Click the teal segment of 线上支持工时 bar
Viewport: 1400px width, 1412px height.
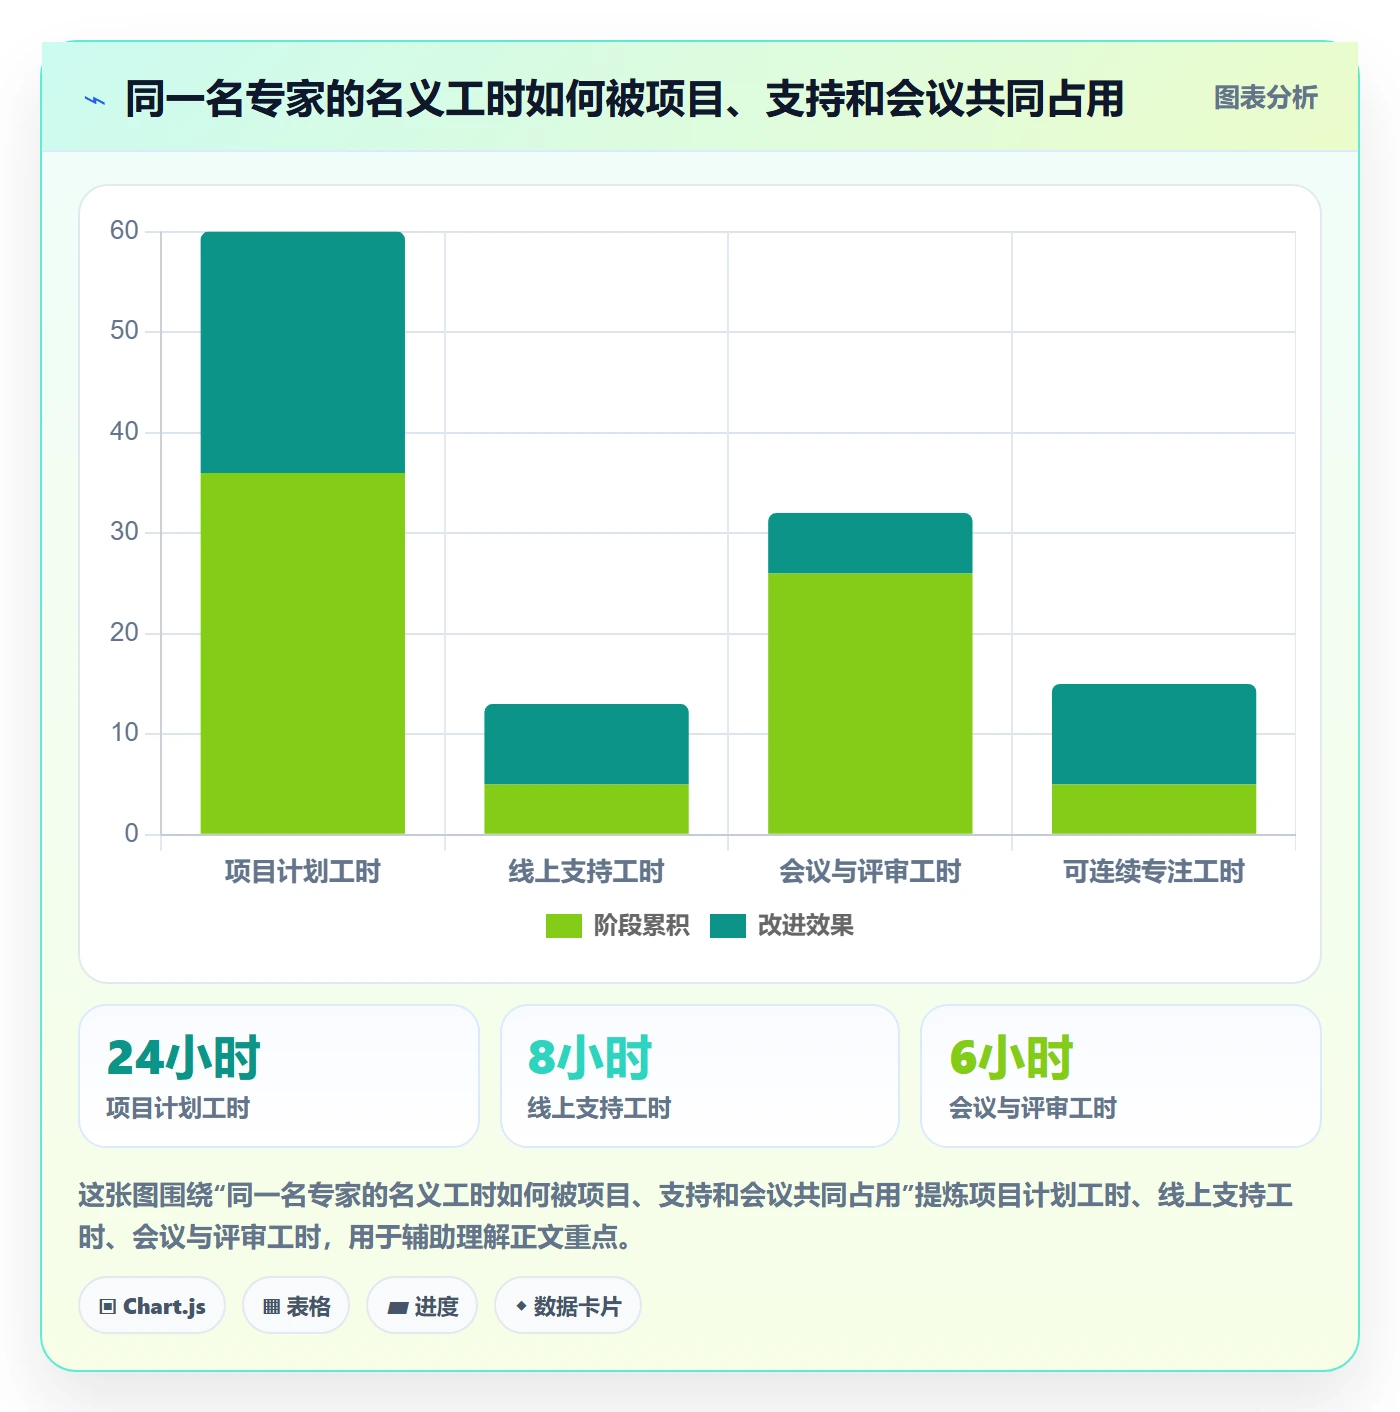coord(587,744)
